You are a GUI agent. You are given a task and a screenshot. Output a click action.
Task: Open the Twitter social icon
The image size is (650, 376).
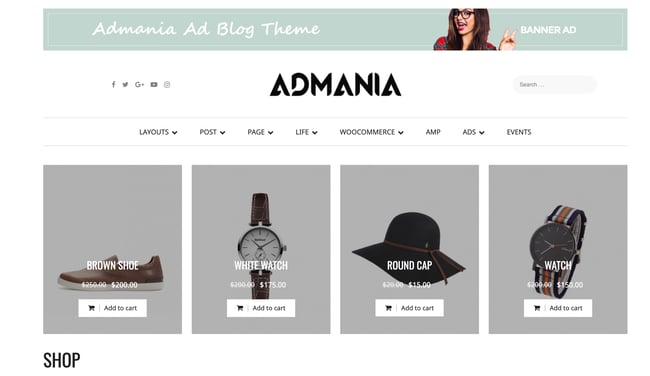coord(125,85)
